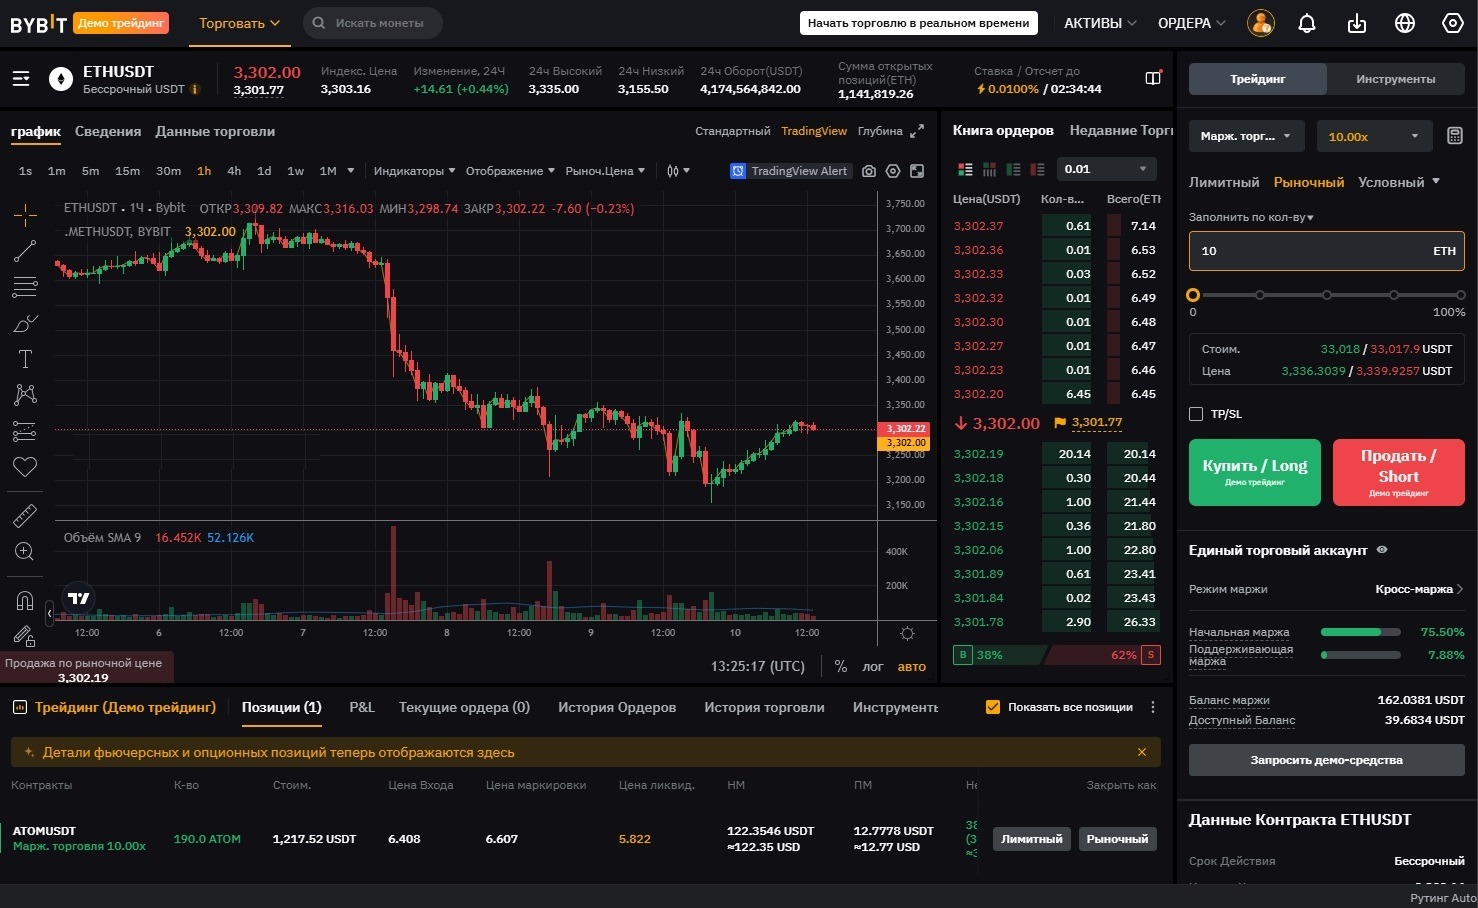Click Запросить демо-средства button
The height and width of the screenshot is (908, 1478).
(1327, 760)
